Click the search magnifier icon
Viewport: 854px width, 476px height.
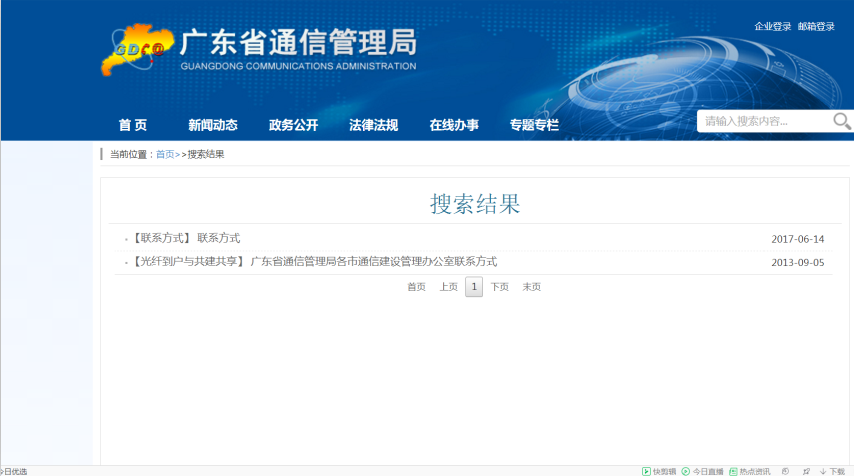841,122
